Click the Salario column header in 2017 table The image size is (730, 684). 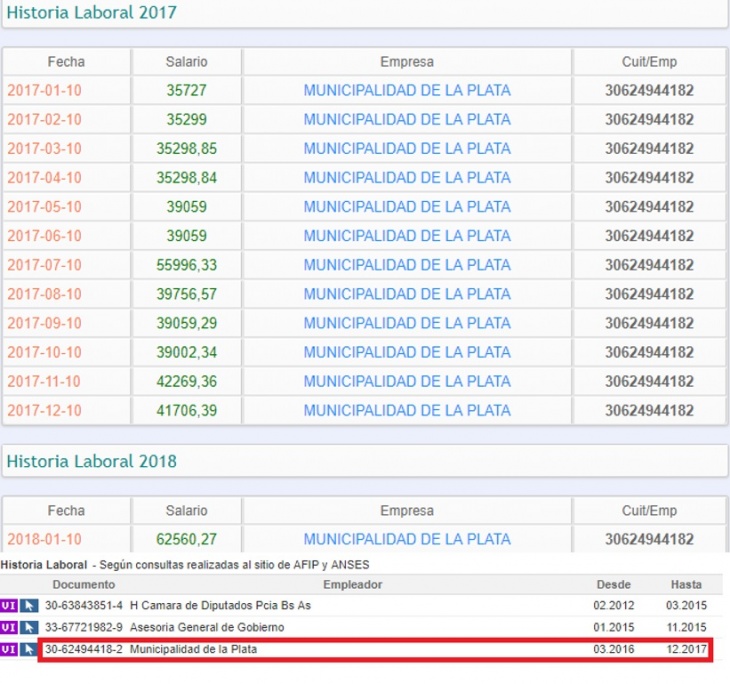tap(186, 61)
